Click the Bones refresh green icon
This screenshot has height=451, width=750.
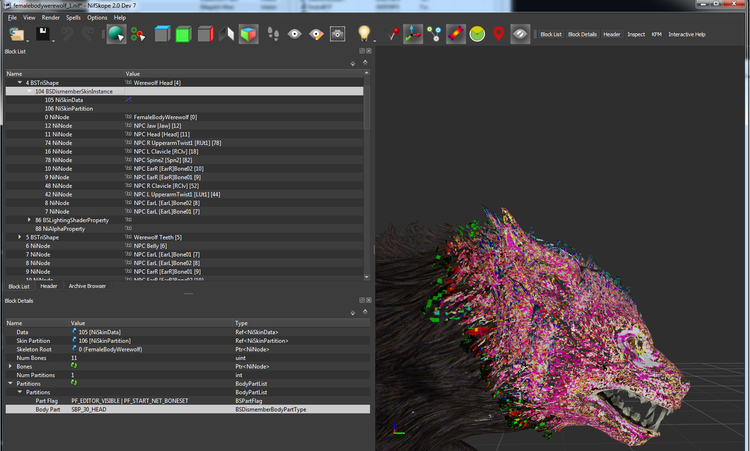click(x=74, y=366)
